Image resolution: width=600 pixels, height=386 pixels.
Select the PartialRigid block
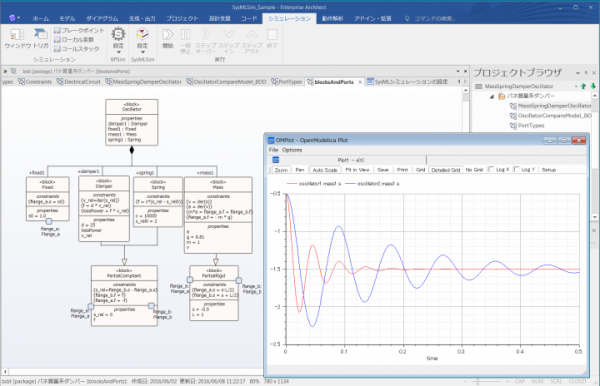214,293
